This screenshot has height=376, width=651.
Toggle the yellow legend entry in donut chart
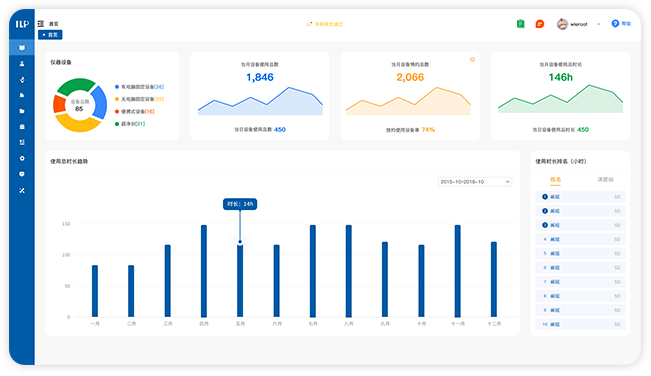(x=140, y=99)
